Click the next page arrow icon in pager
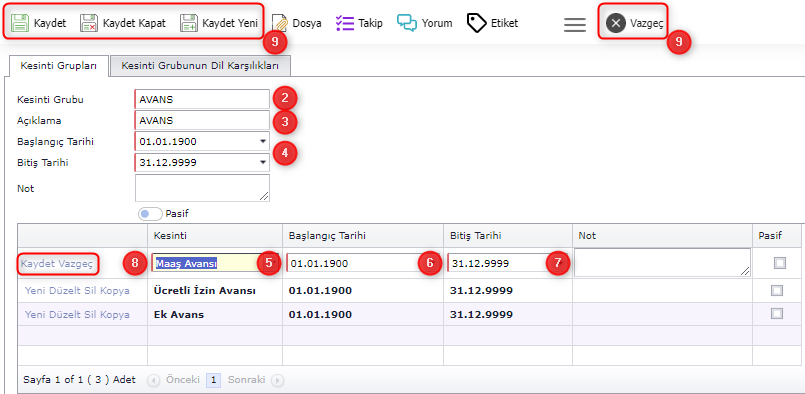This screenshot has width=805, height=394. pos(277,380)
